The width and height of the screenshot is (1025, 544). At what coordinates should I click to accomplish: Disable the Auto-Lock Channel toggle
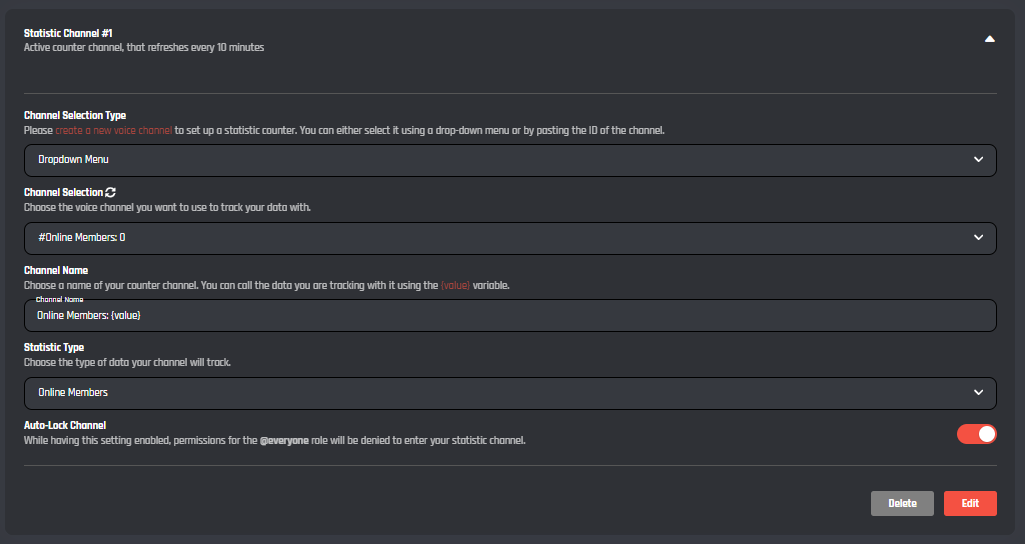(977, 434)
